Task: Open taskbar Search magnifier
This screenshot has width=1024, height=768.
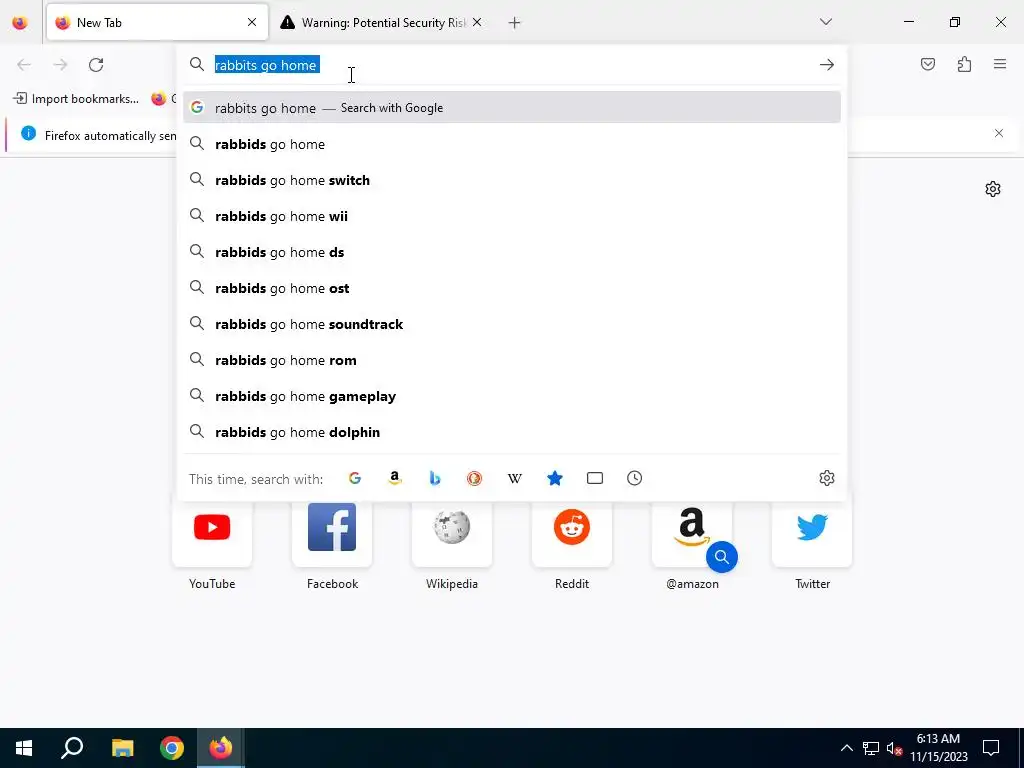Action: click(x=72, y=748)
